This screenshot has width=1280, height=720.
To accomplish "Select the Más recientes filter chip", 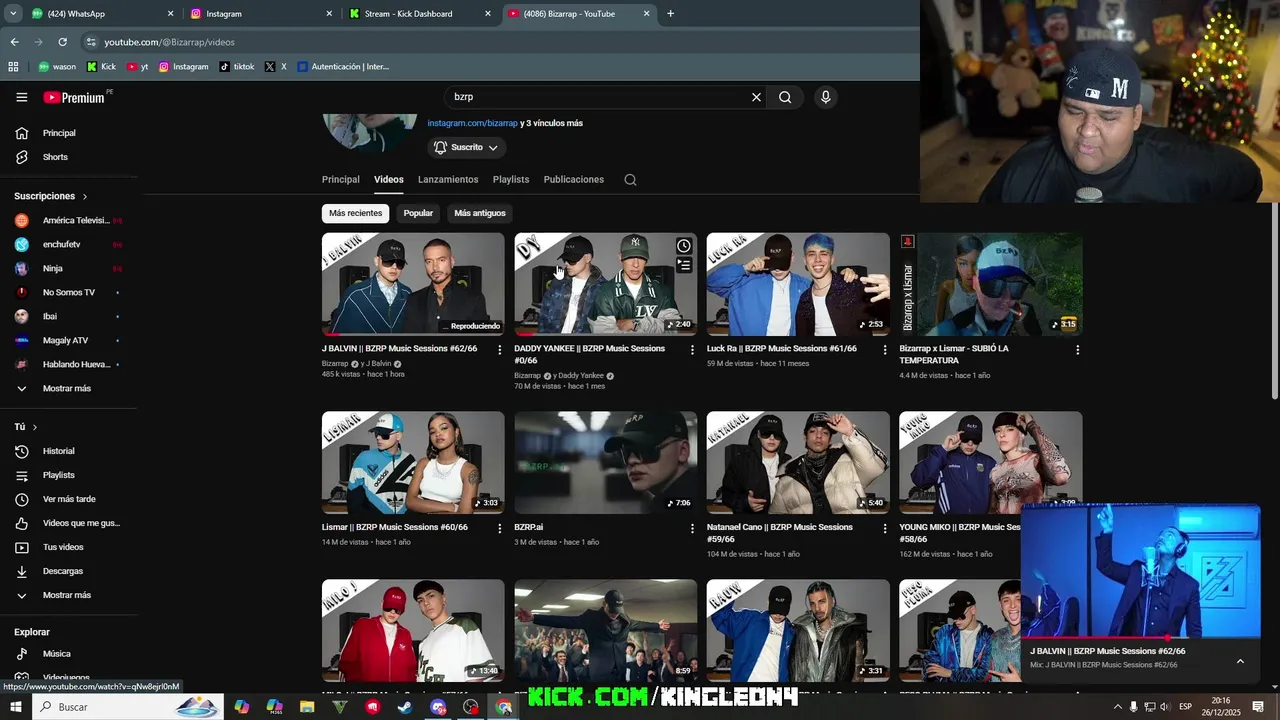I will pyautogui.click(x=355, y=213).
